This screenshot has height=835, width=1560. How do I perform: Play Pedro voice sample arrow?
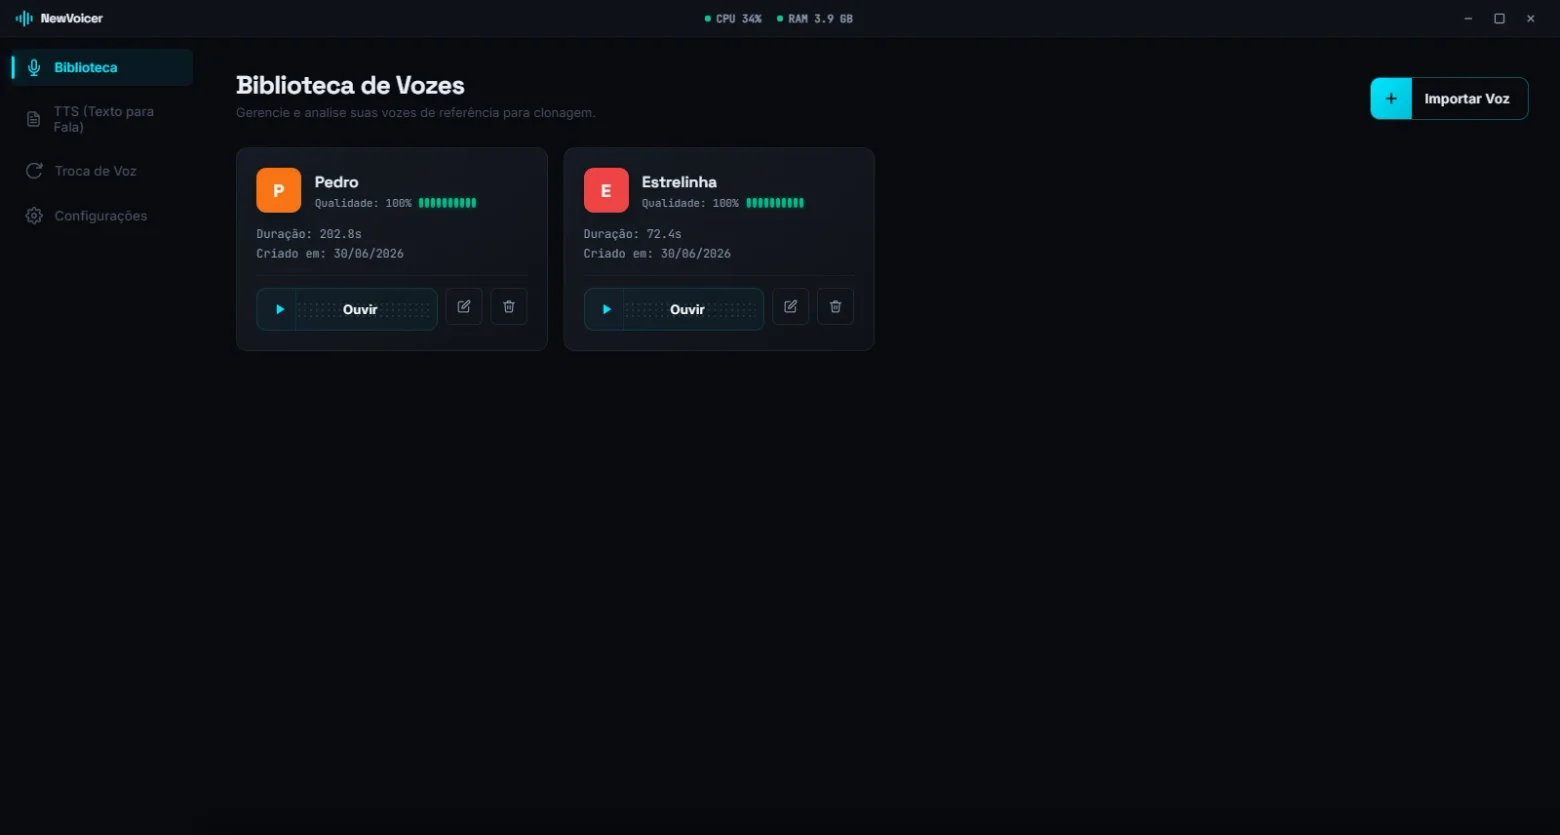click(279, 309)
